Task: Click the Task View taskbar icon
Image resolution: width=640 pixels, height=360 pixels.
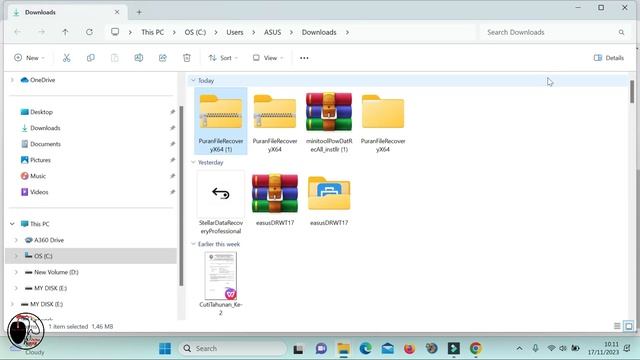Action: (x=298, y=349)
